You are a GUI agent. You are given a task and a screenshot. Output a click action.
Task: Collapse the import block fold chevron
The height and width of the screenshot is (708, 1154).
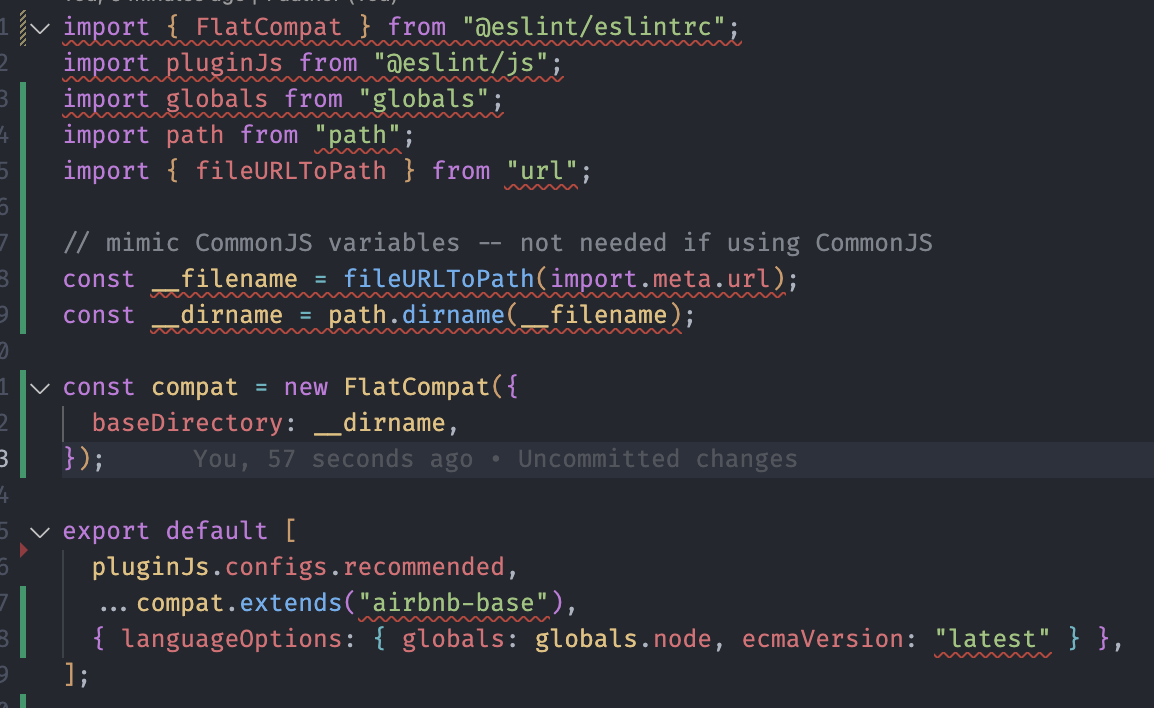pyautogui.click(x=40, y=29)
